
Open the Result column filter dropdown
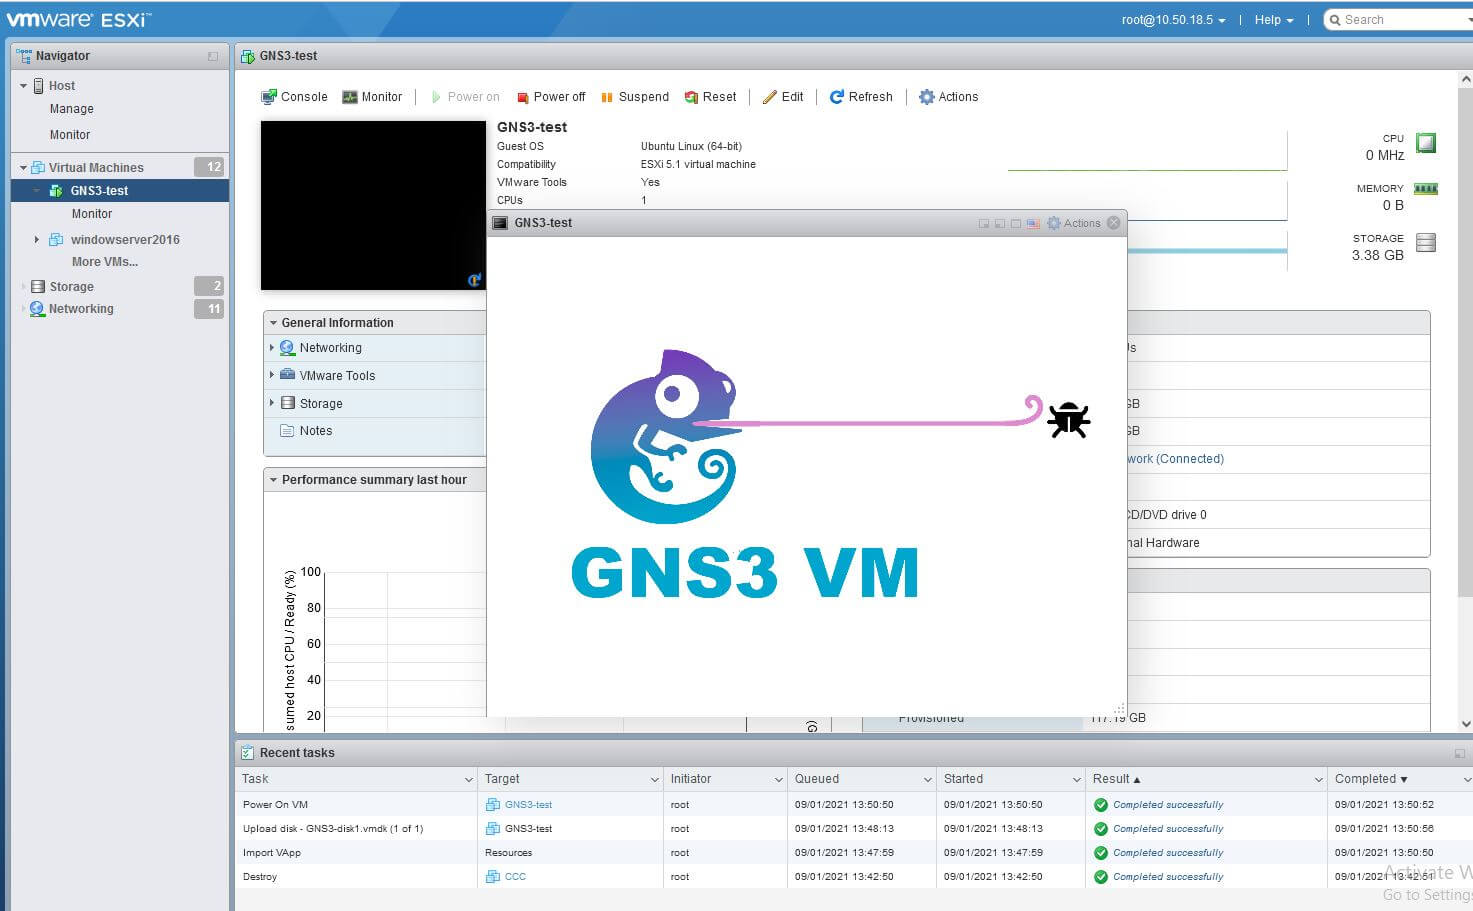(x=1319, y=778)
